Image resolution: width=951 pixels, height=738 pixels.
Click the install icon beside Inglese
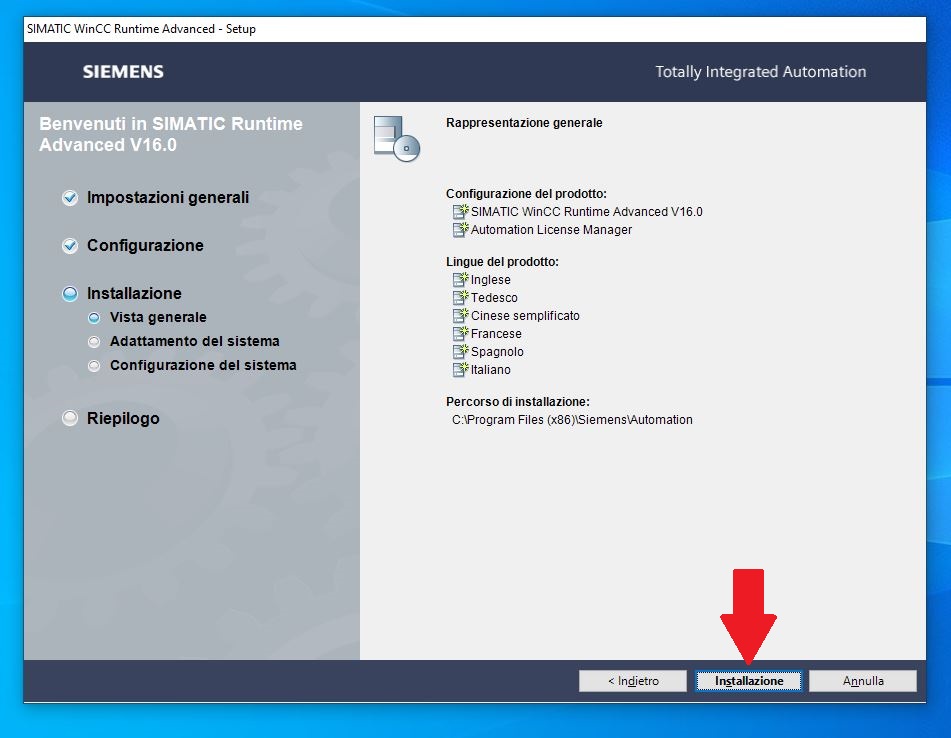click(461, 279)
